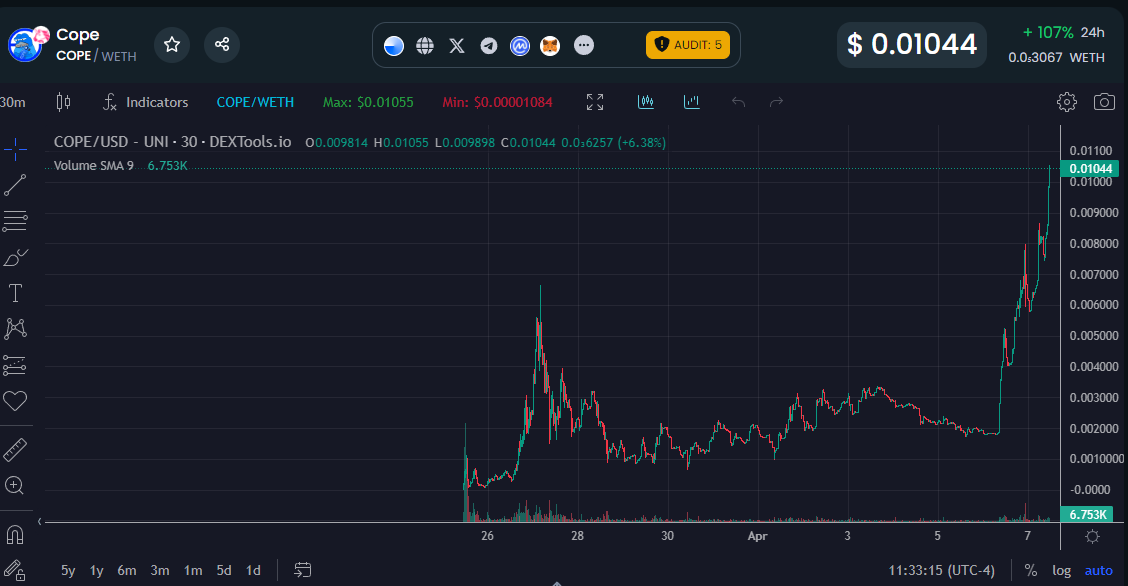Toggle the lock drawings pencil tool
Screen dimensions: 1128x586
(x=14, y=570)
